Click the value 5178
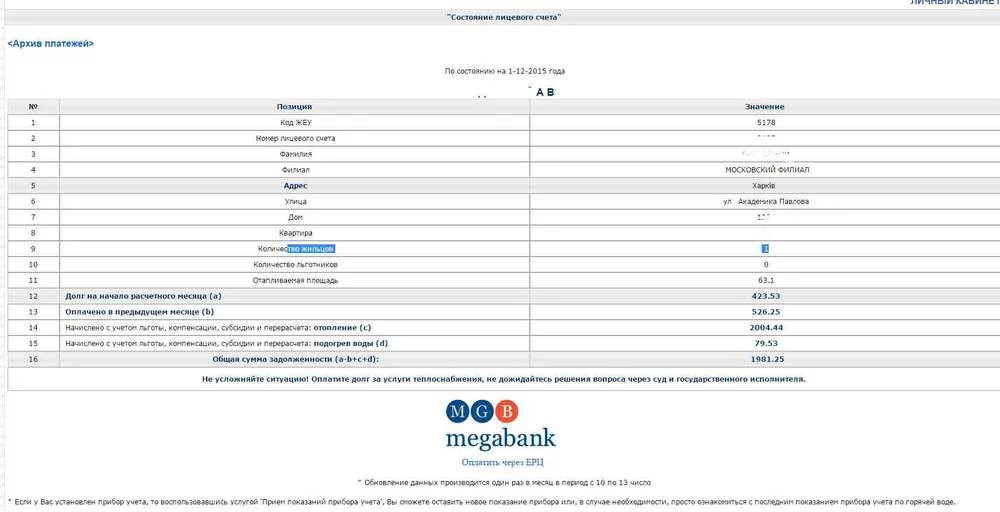 (x=766, y=122)
